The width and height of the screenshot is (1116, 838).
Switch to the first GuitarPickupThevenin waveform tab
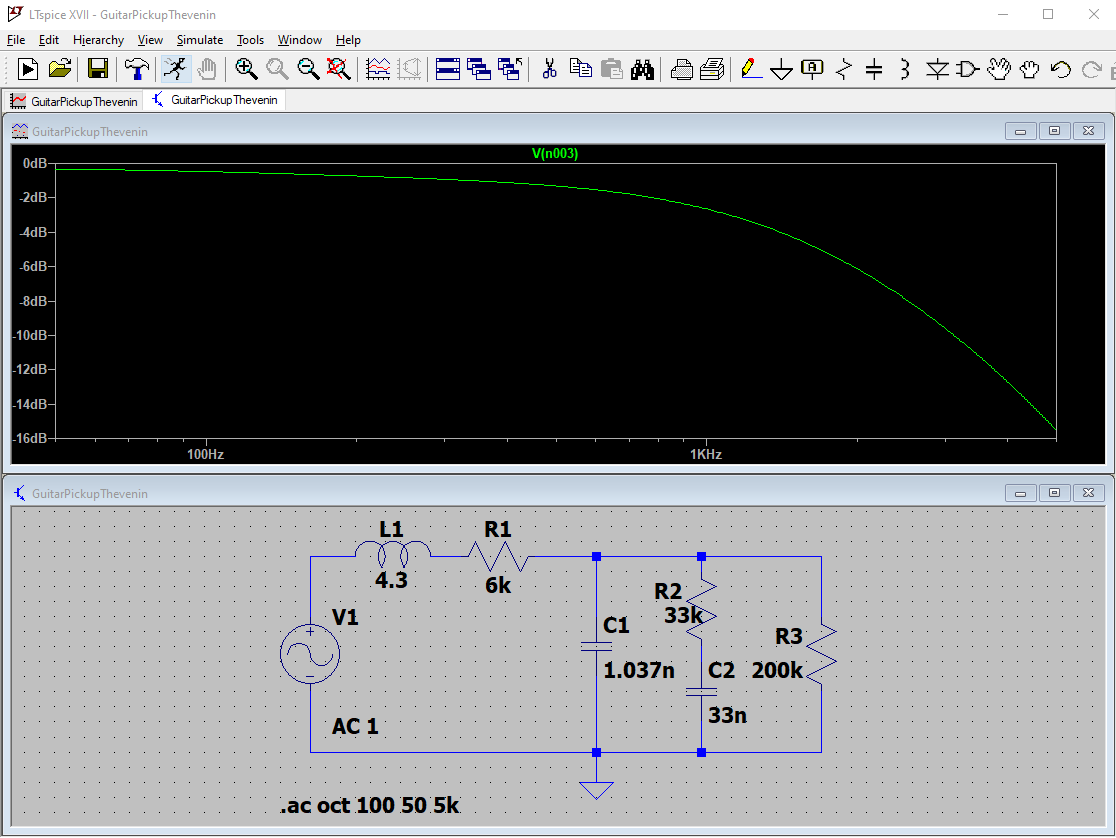[74, 101]
